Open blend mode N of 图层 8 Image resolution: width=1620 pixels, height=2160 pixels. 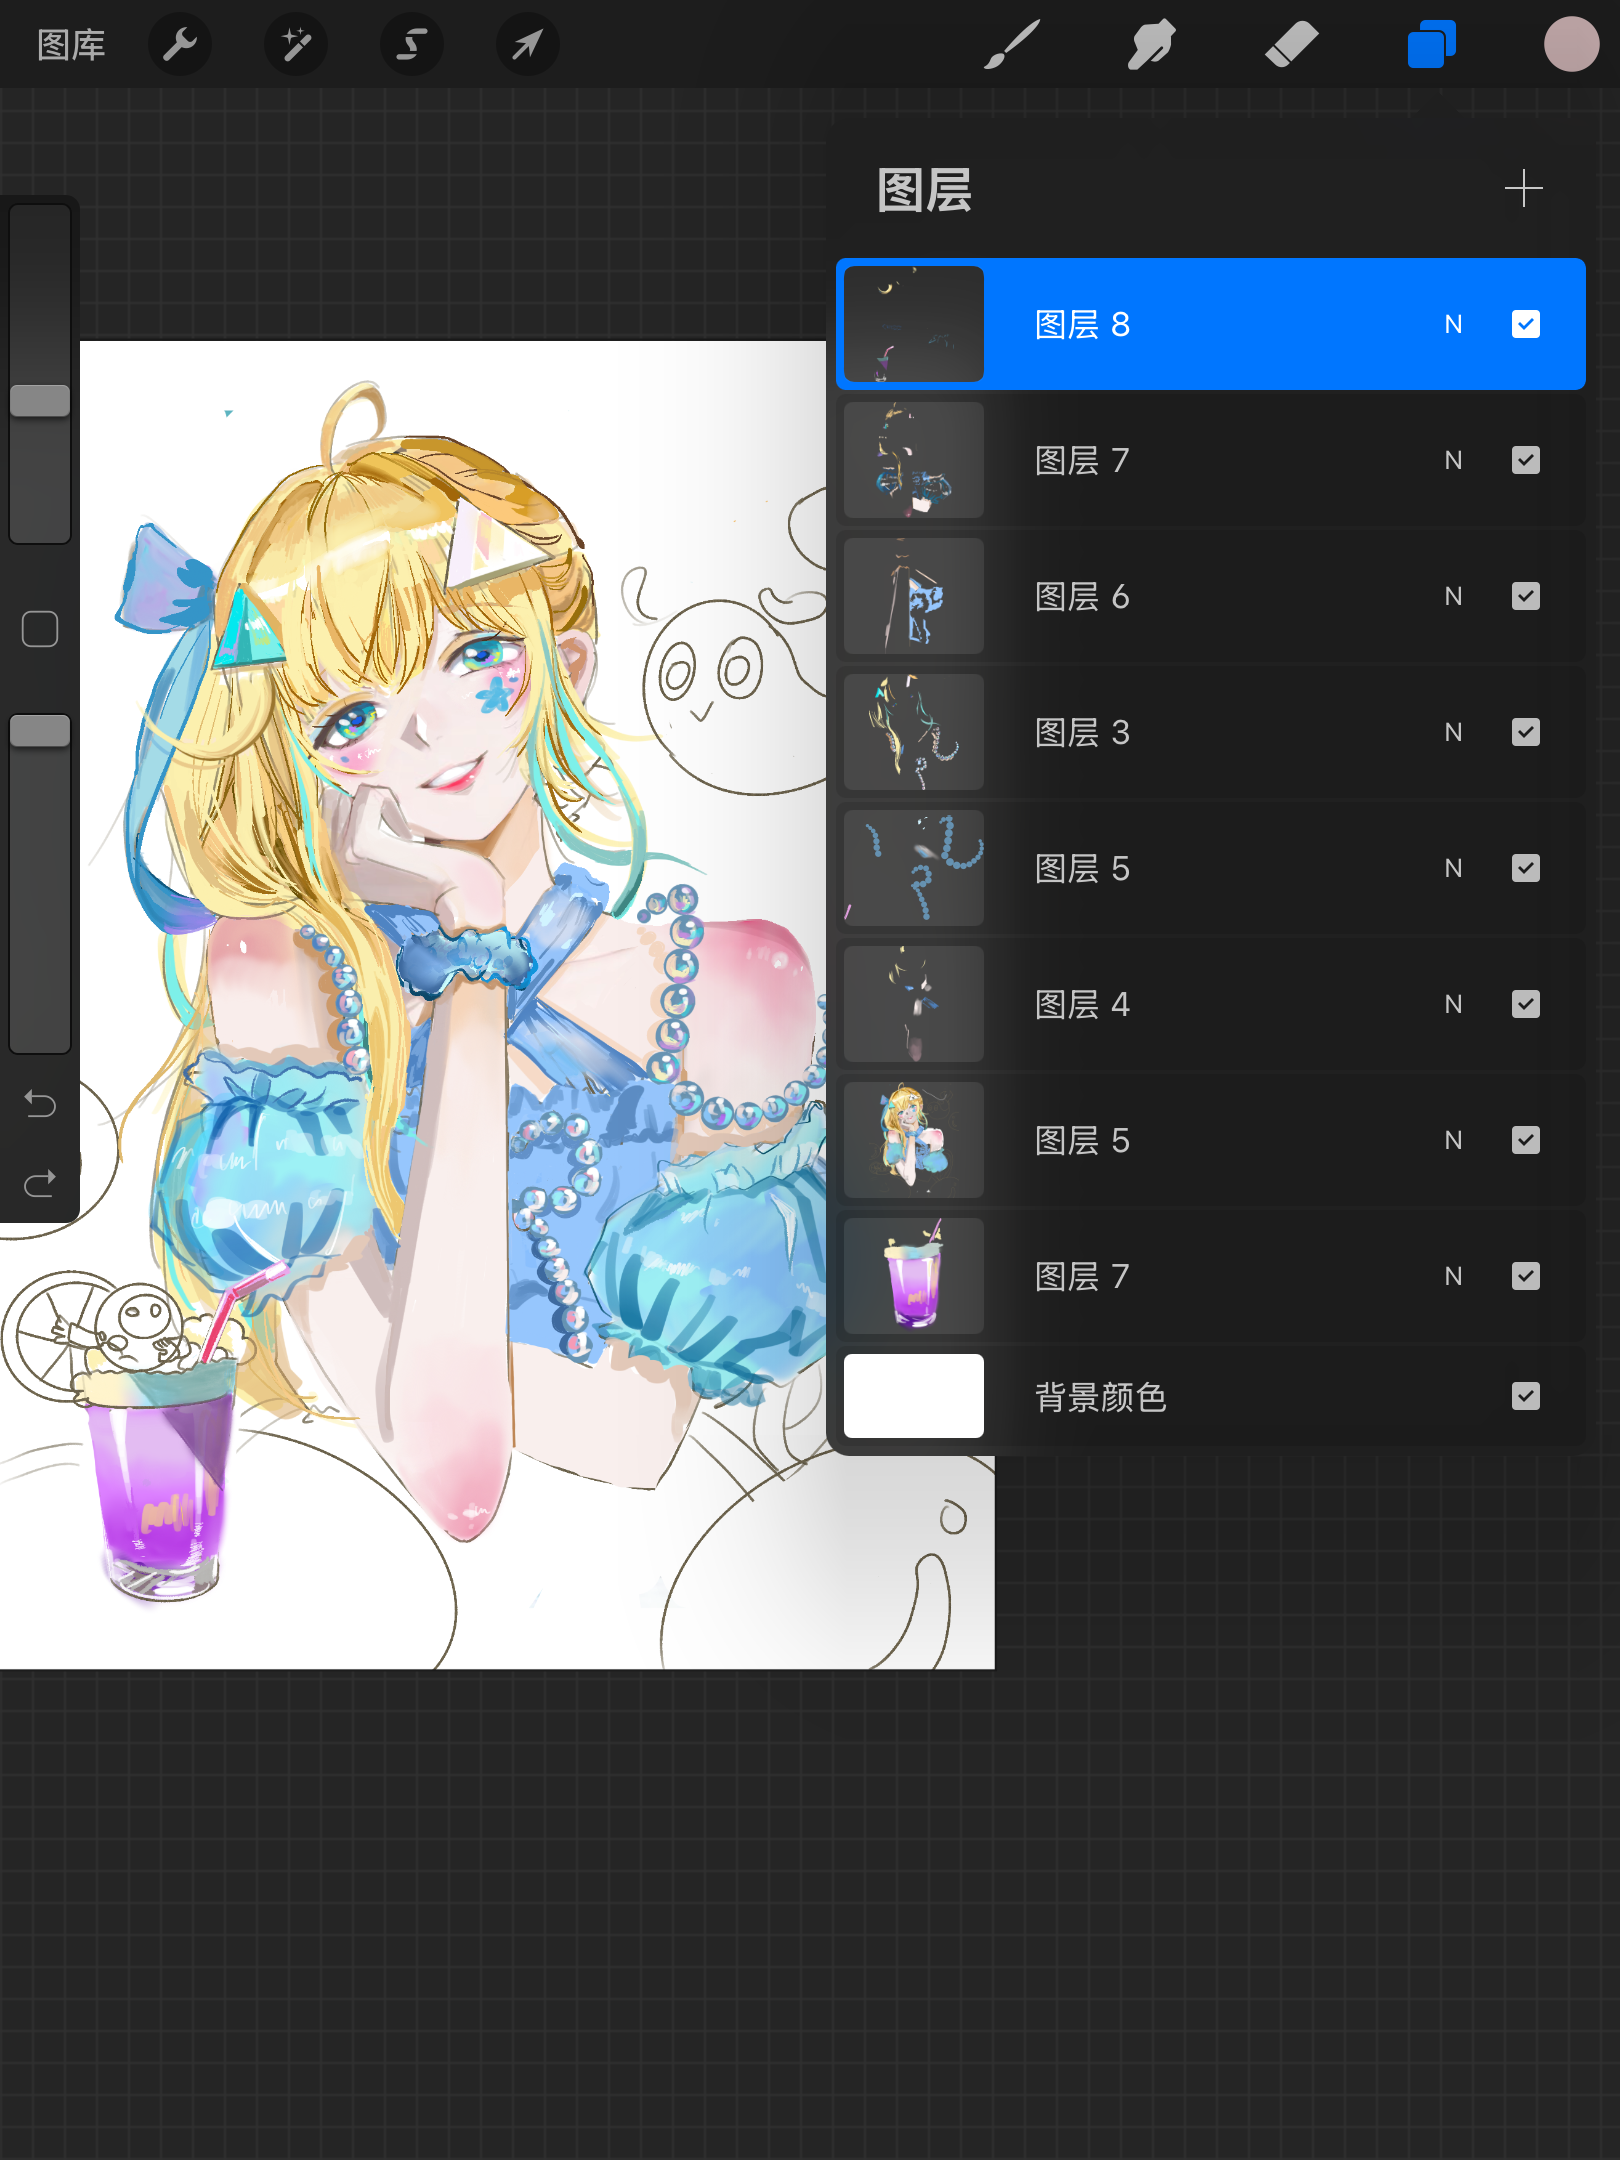pos(1453,324)
